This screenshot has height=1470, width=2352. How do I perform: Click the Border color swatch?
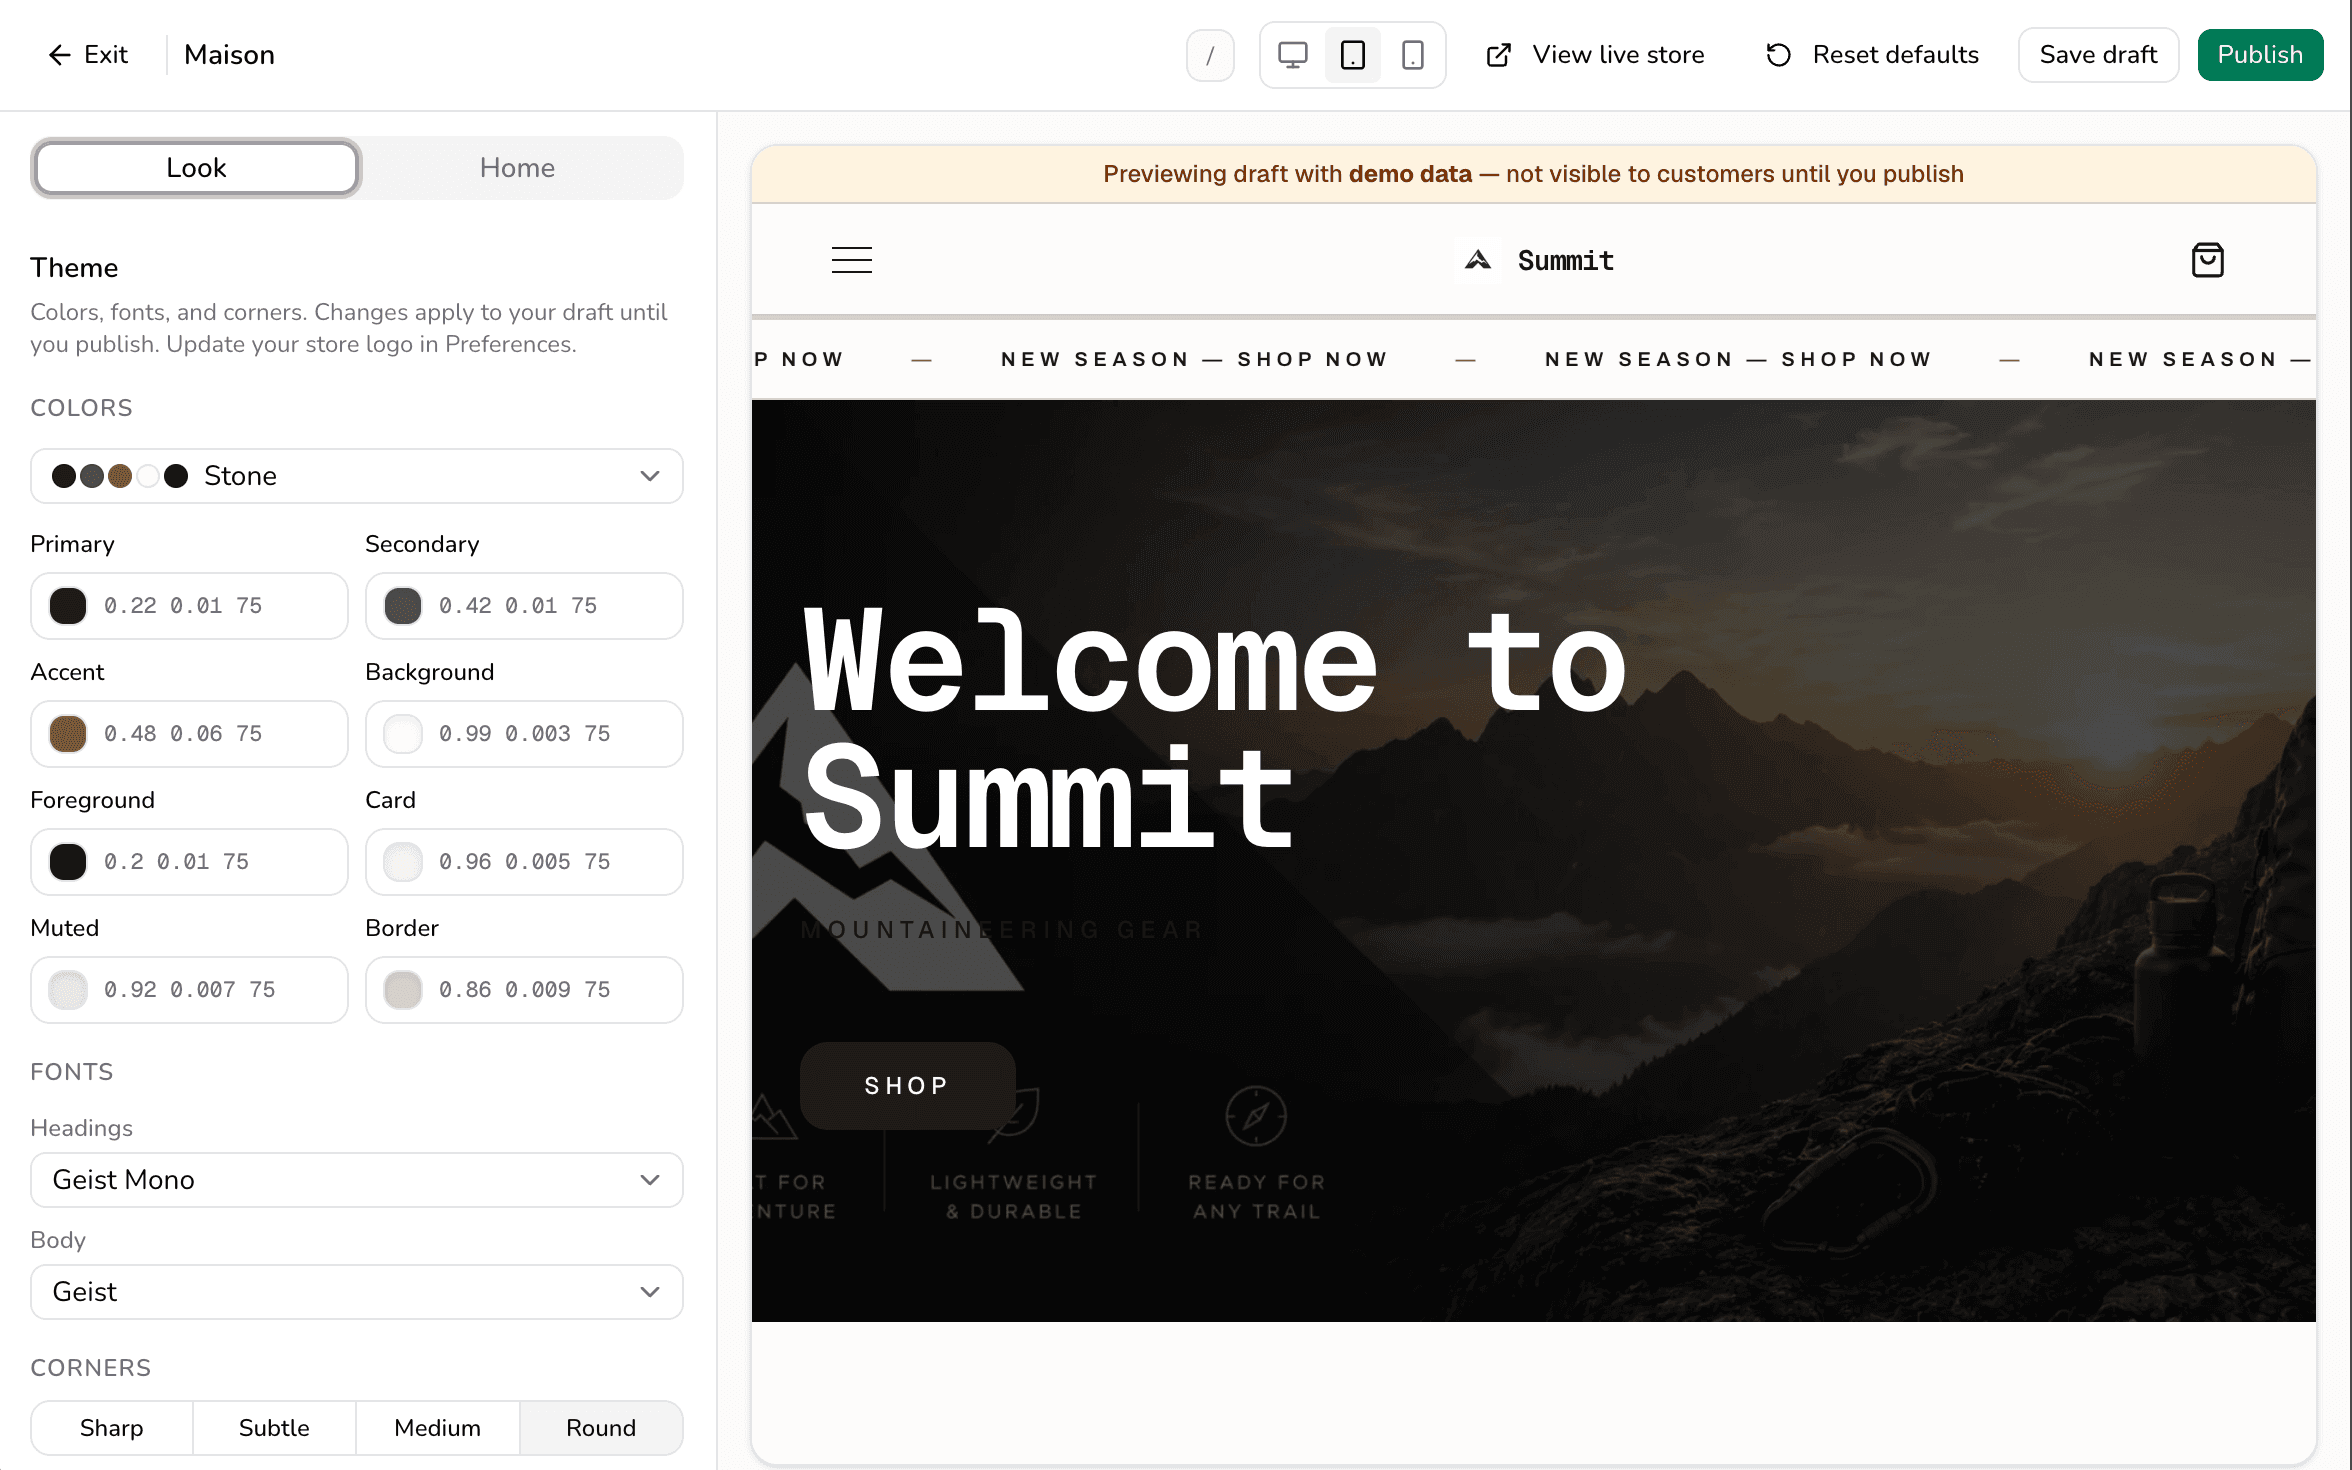coord(403,990)
